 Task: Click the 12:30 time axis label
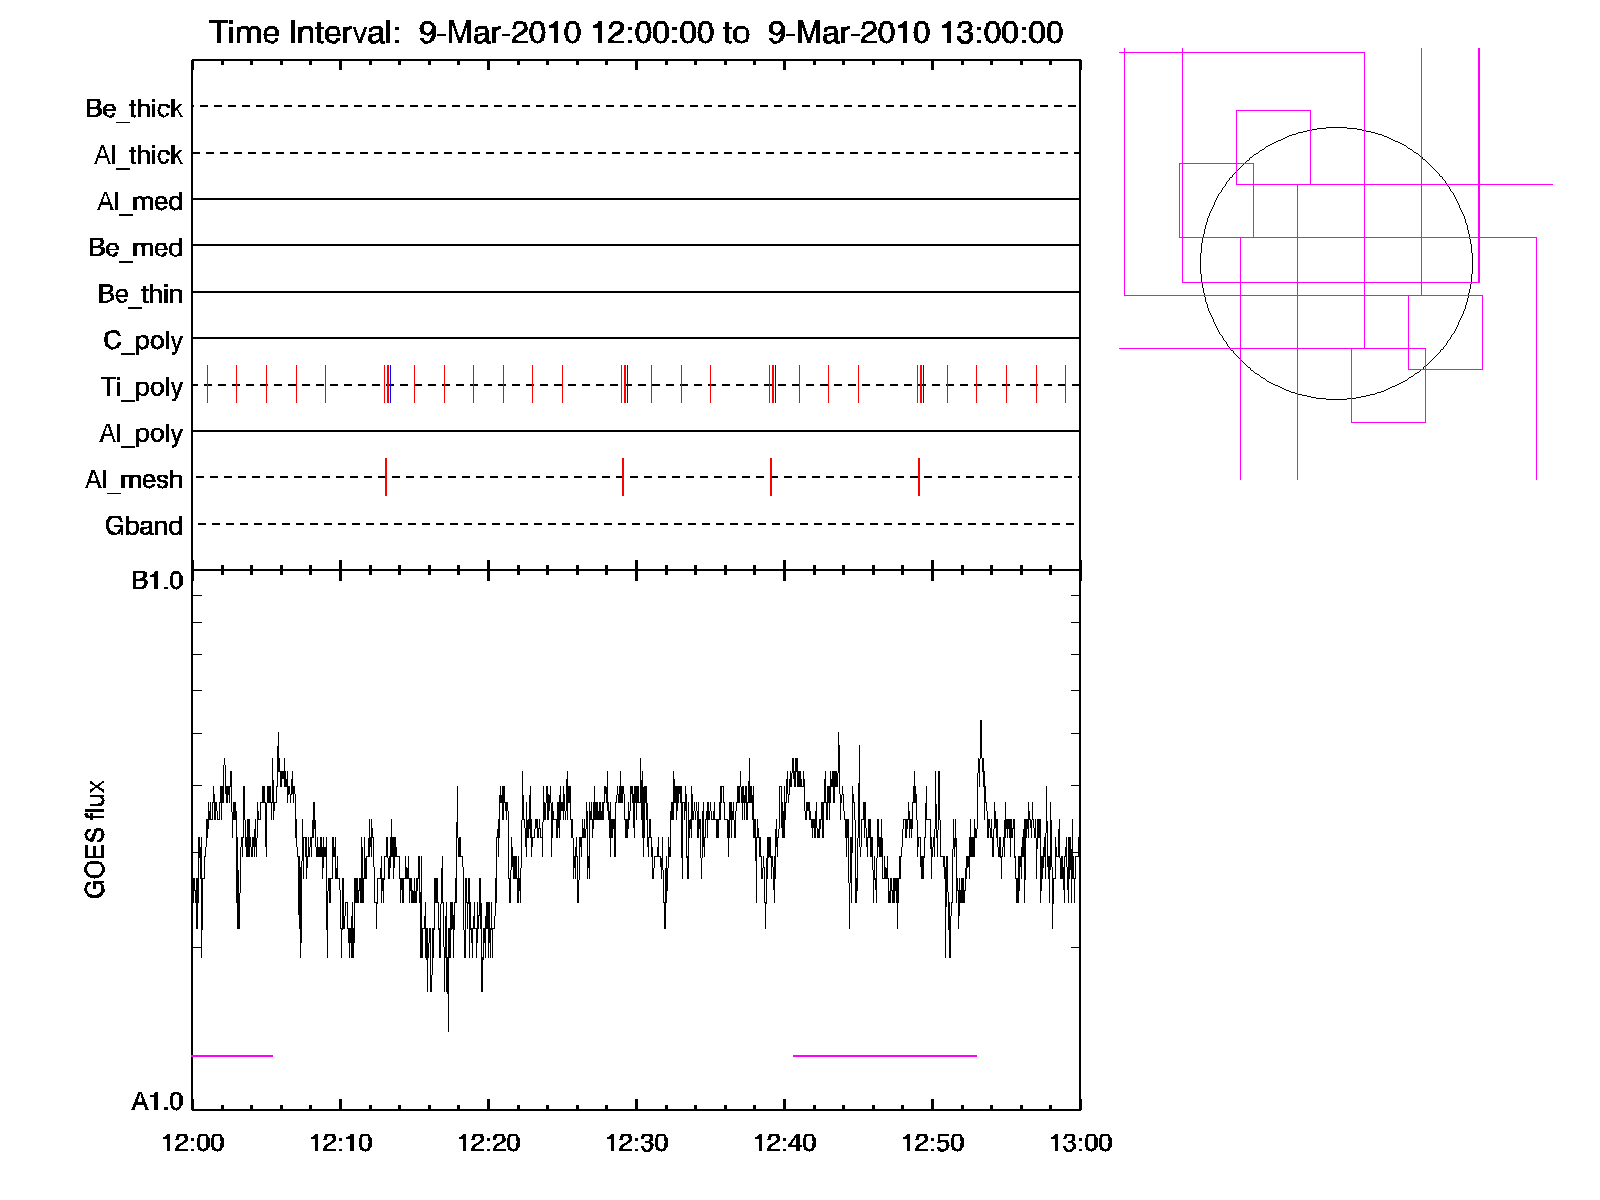[636, 1143]
